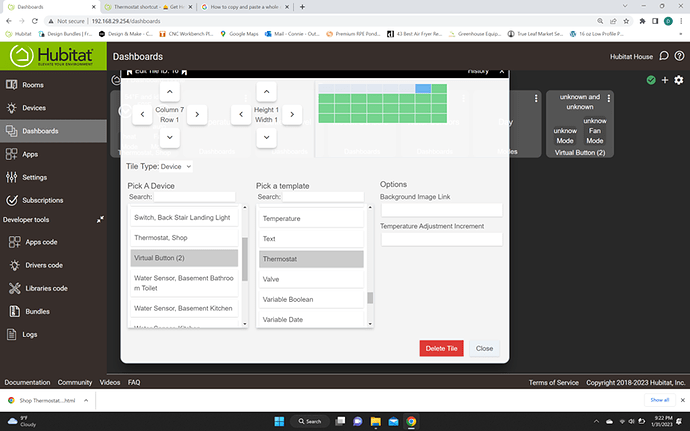Move the tile down one row
The height and width of the screenshot is (431, 690).
click(x=170, y=137)
